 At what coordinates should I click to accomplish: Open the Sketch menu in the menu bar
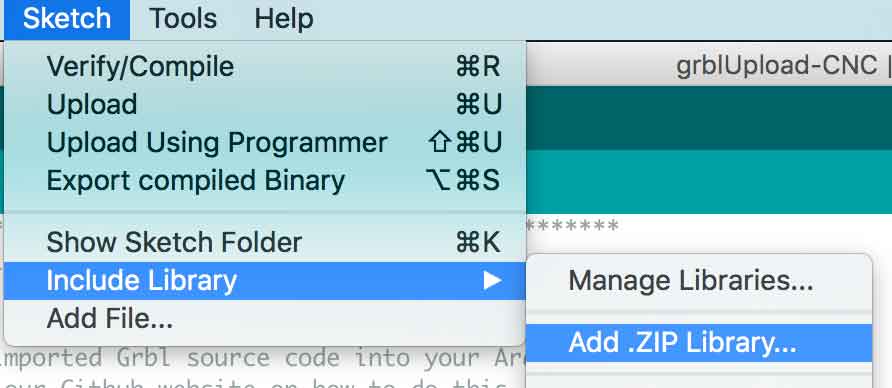[67, 19]
